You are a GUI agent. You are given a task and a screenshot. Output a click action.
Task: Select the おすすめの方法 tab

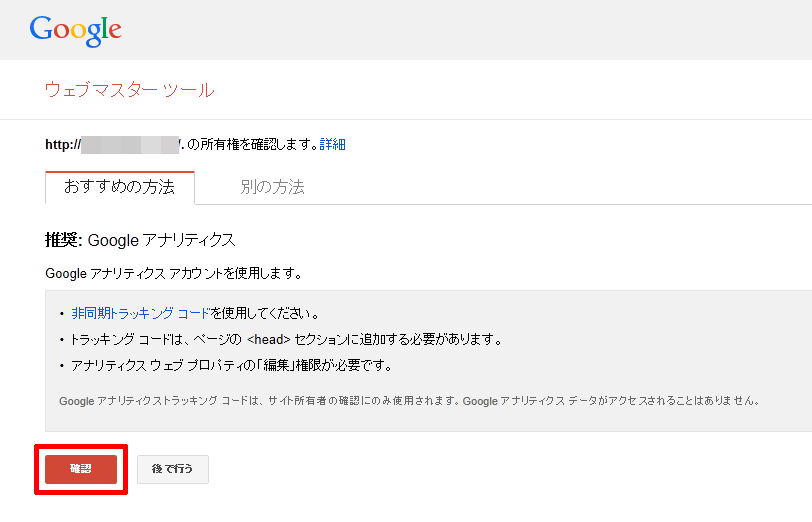[120, 187]
